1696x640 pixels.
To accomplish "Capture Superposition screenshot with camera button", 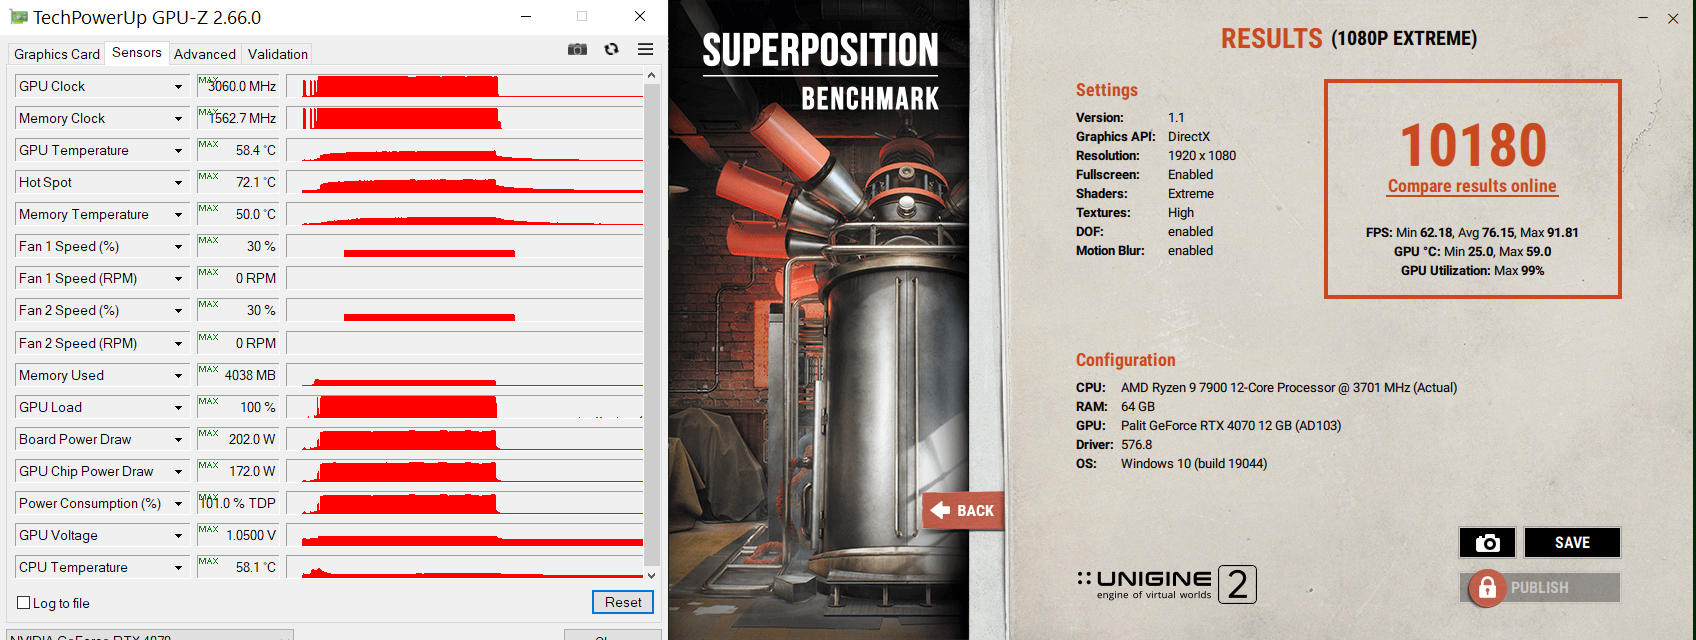I will pos(1487,542).
